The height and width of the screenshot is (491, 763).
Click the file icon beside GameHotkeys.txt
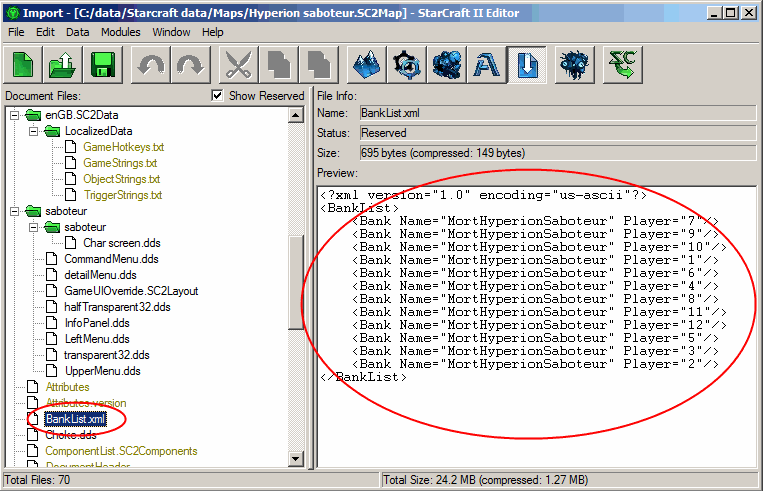click(x=71, y=147)
